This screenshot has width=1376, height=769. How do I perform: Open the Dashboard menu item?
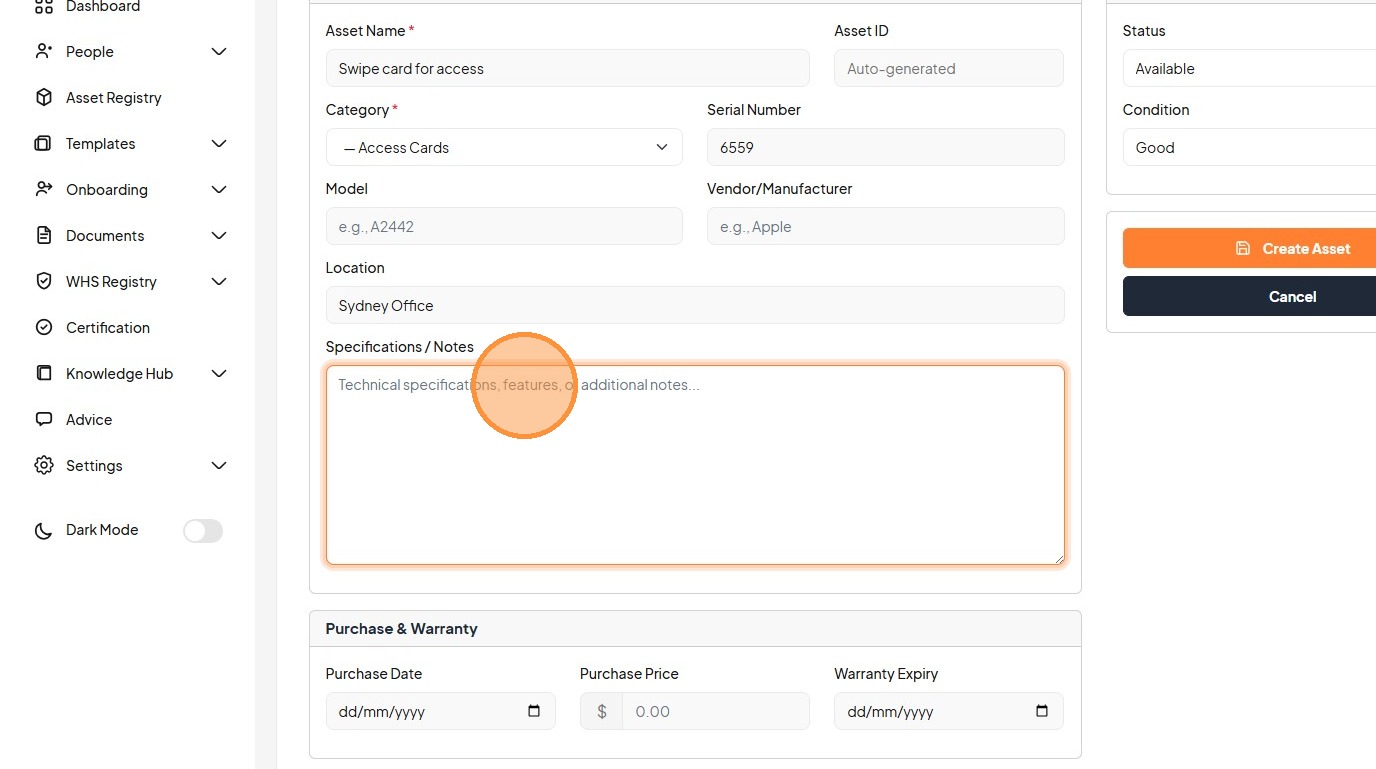tap(102, 7)
